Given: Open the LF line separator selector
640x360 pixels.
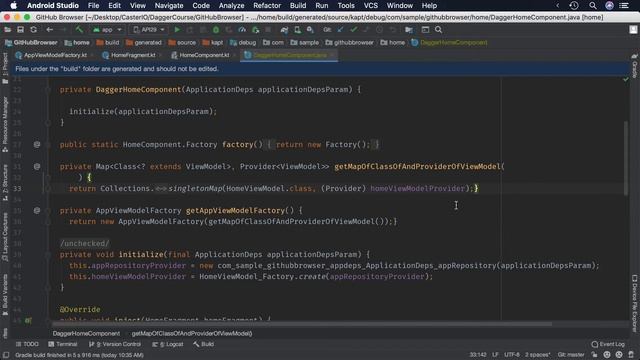Looking at the screenshot, I should coord(495,355).
